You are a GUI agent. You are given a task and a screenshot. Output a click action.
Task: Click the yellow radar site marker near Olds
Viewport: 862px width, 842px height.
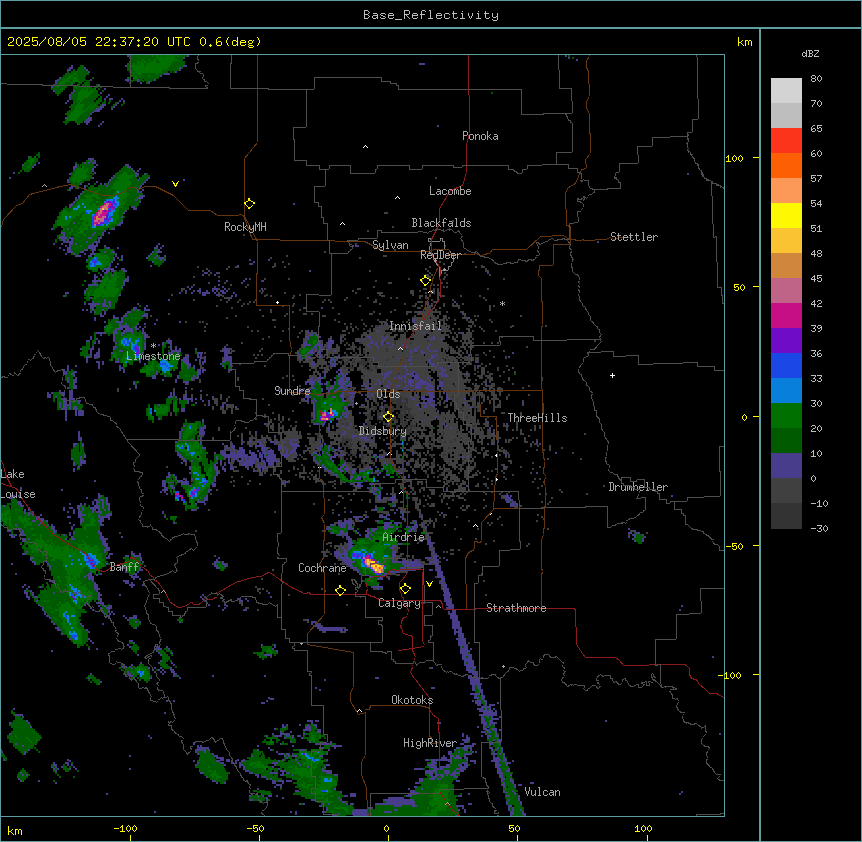pyautogui.click(x=388, y=417)
